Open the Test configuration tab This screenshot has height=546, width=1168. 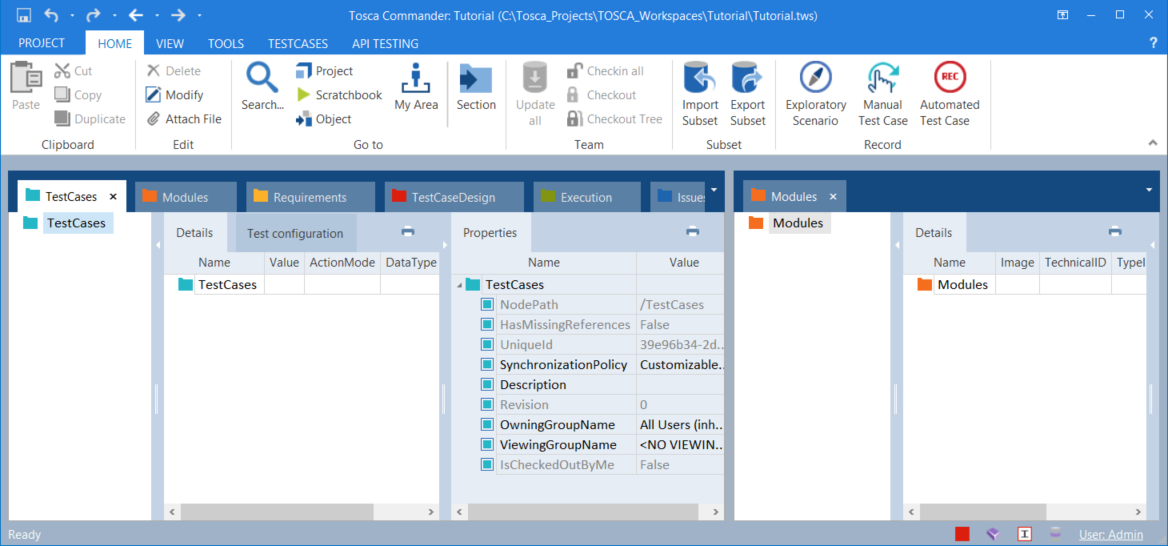(296, 233)
